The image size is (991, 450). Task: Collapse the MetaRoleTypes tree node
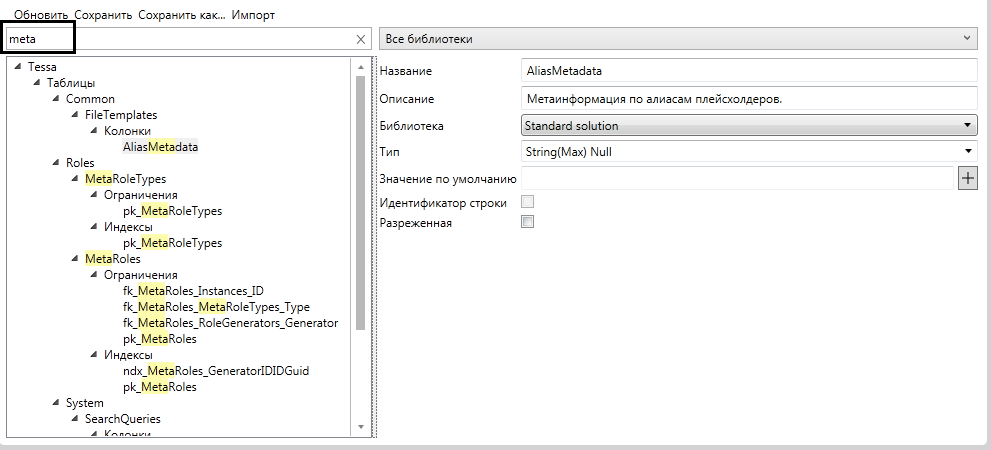click(x=75, y=179)
